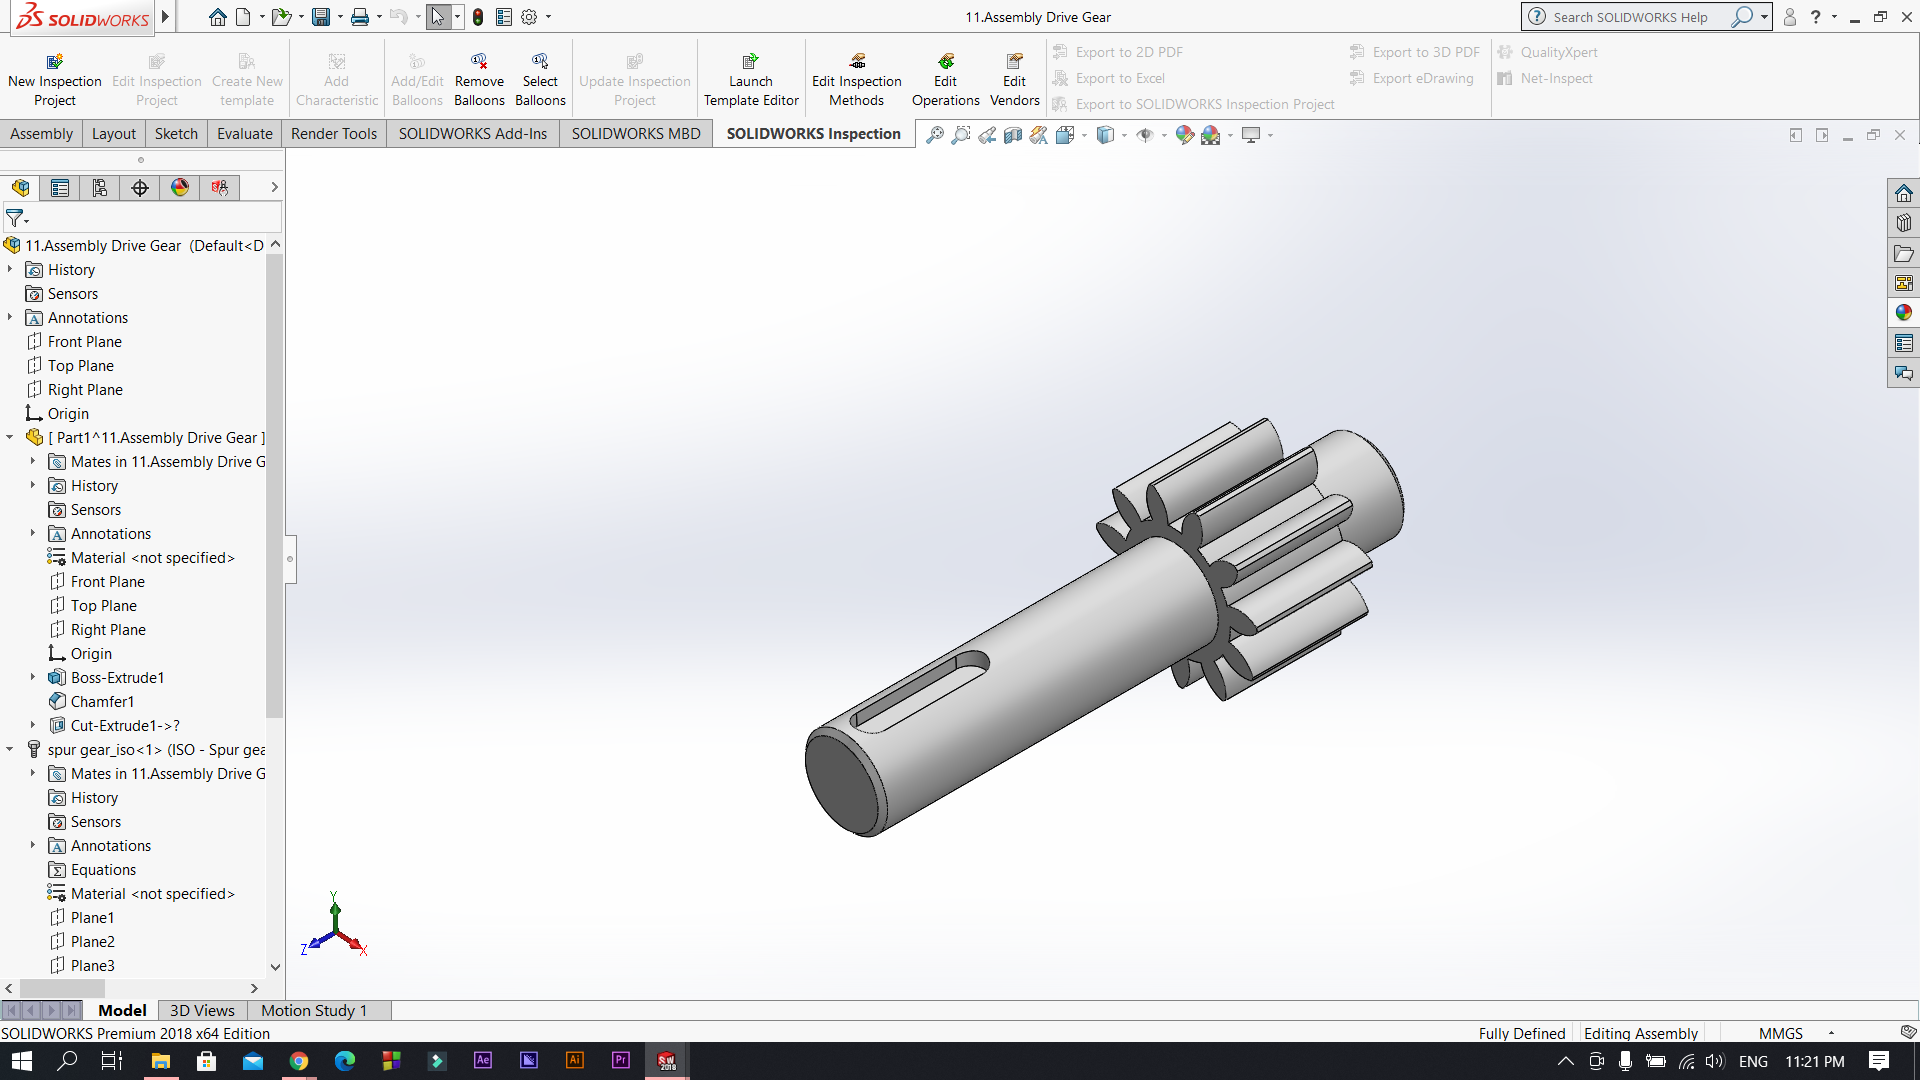This screenshot has height=1080, width=1920.
Task: Click the Zoom to Fit icon
Action: click(934, 135)
